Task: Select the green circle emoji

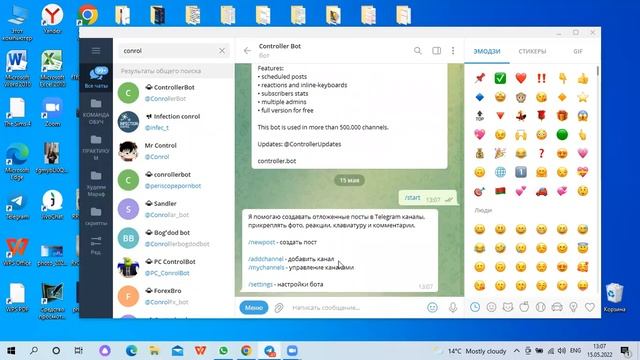Action: 562,134
